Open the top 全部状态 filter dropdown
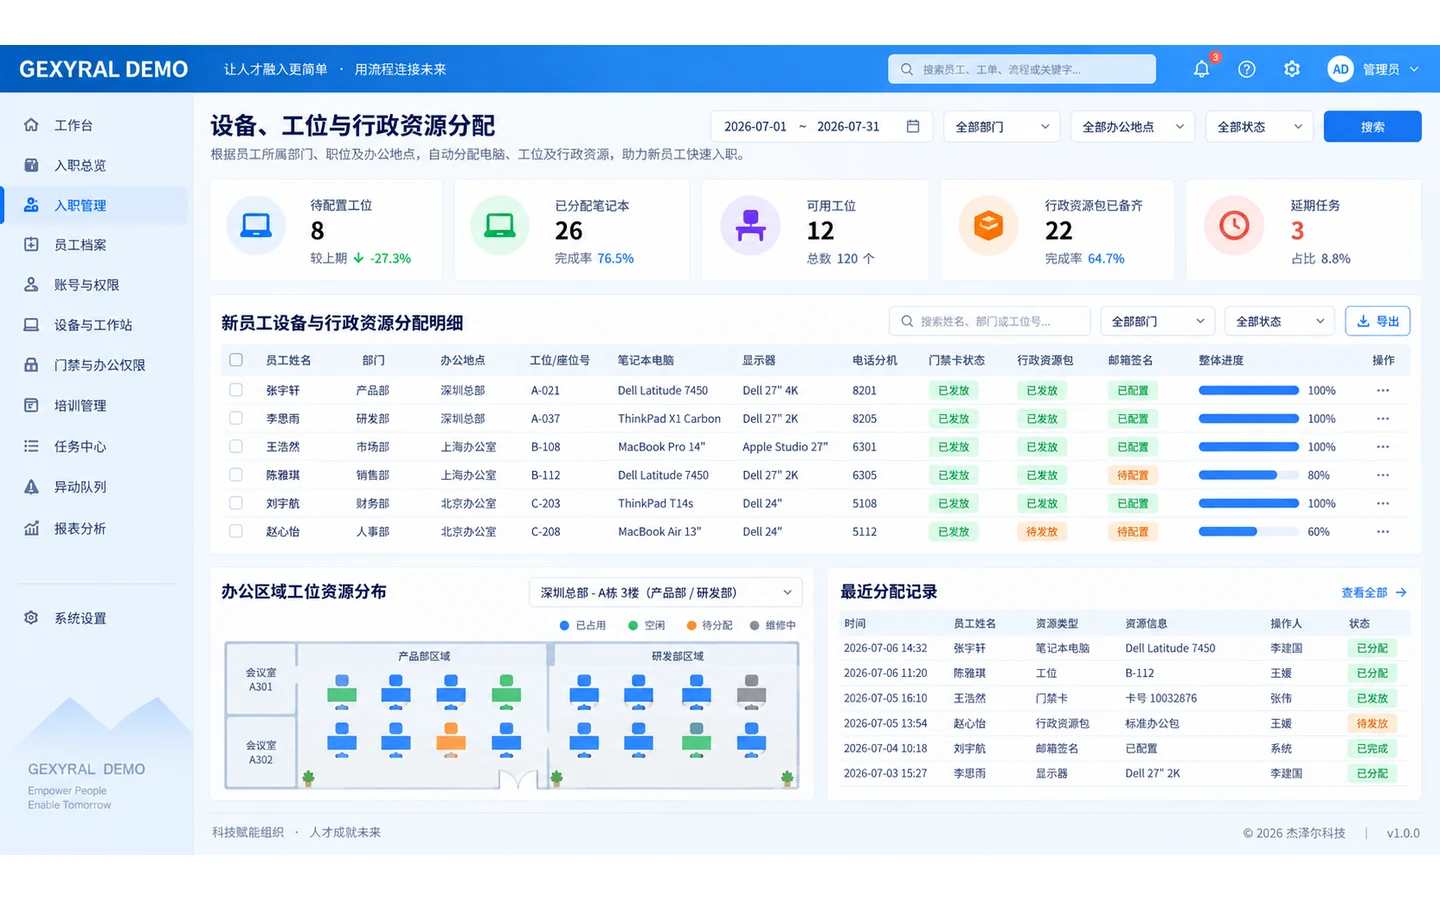 [x=1259, y=127]
